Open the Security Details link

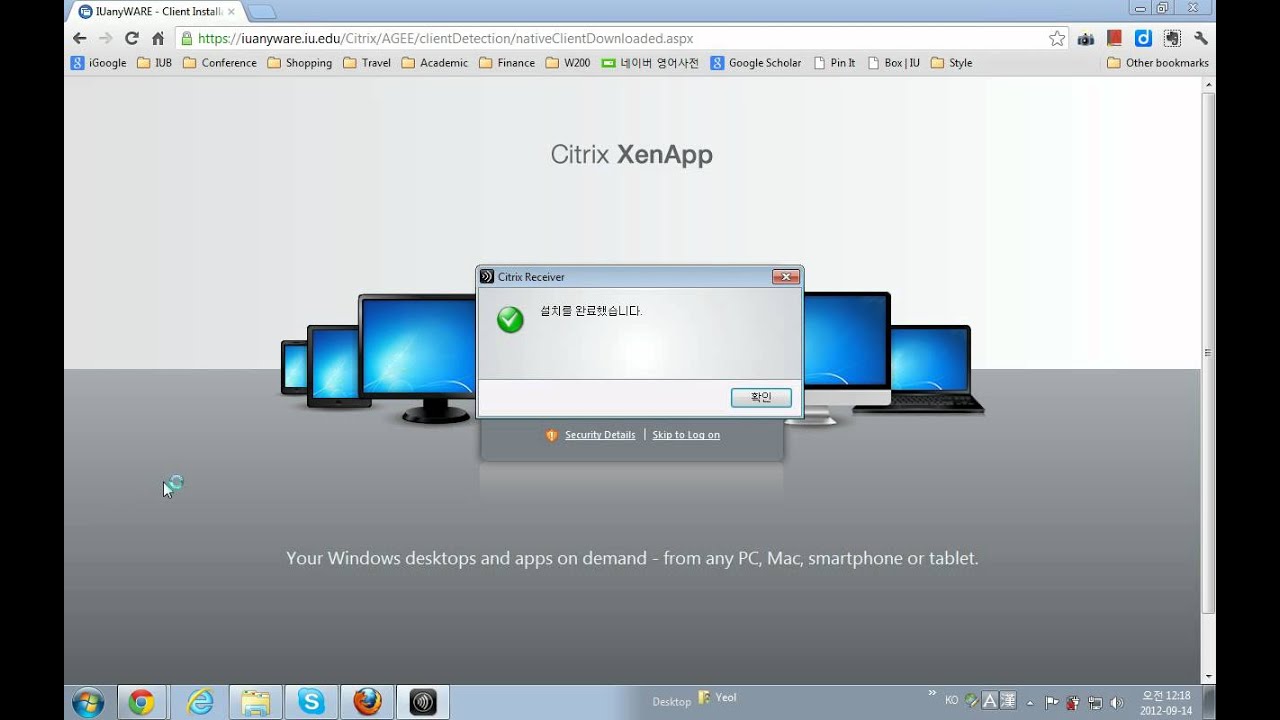point(600,435)
